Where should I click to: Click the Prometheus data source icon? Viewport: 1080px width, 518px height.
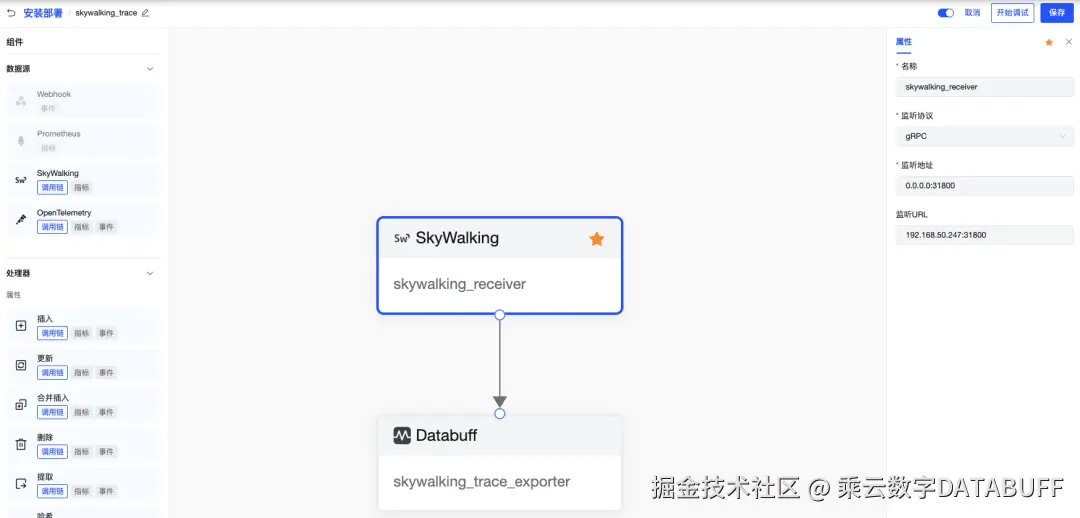click(x=21, y=141)
